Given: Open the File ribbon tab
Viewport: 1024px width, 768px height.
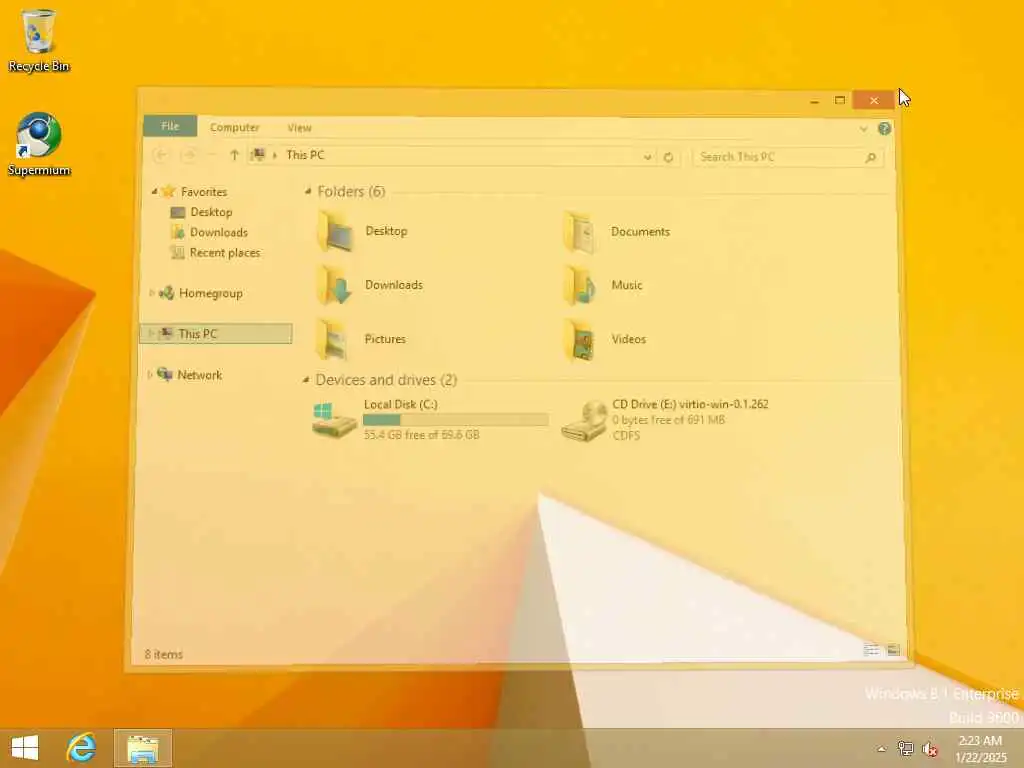Looking at the screenshot, I should pos(170,126).
